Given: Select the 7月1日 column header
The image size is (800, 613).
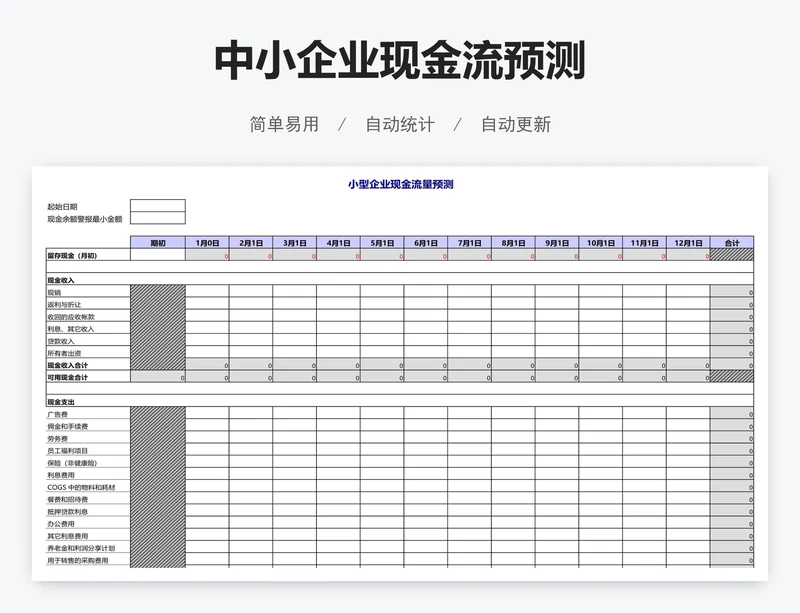Looking at the screenshot, I should coord(469,242).
